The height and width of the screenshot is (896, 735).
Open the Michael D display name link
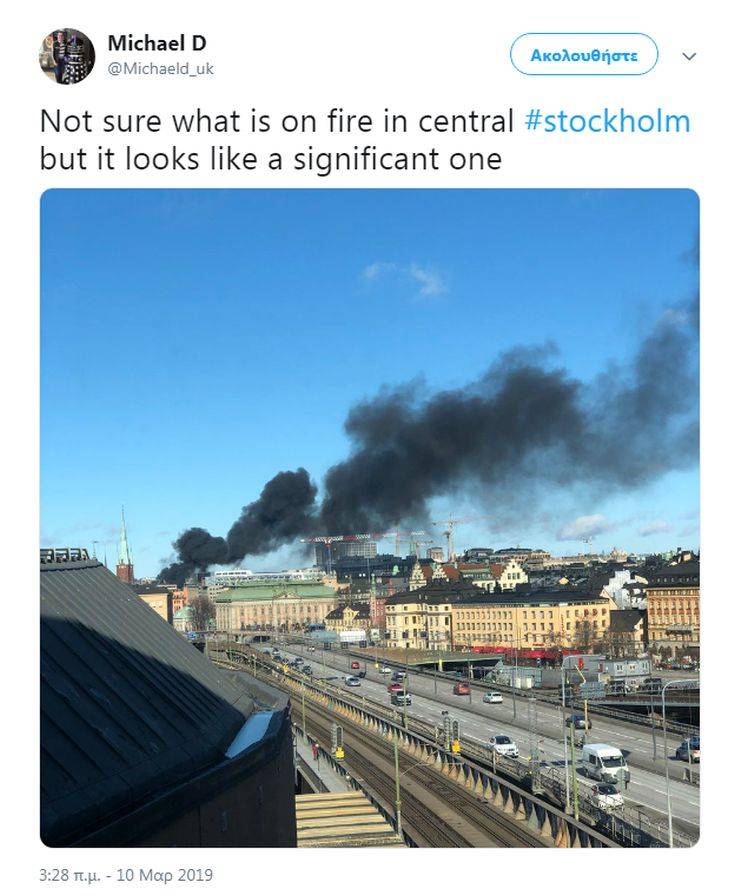click(155, 44)
